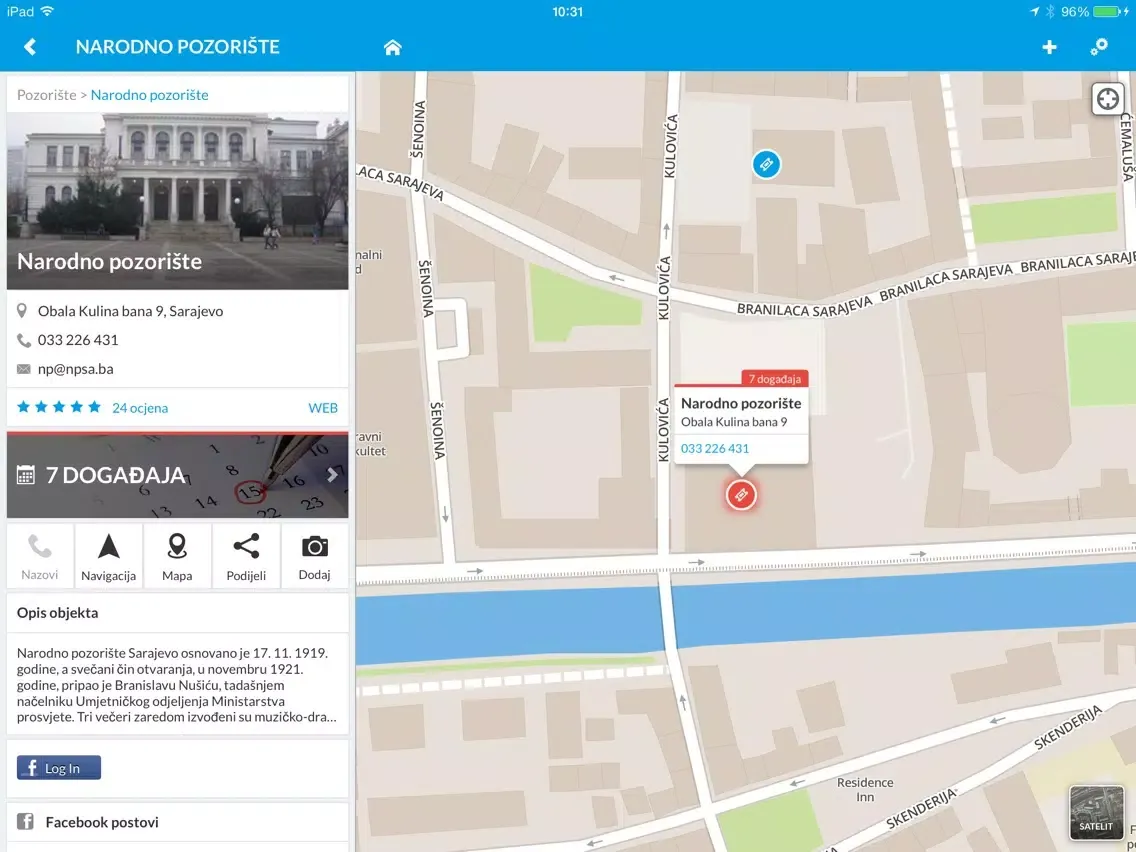Tap the np@npsa.ba email address
The height and width of the screenshot is (852, 1136).
tap(75, 369)
